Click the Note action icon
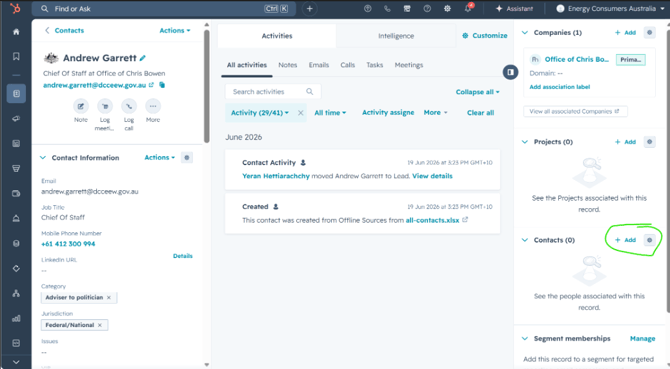 point(81,106)
